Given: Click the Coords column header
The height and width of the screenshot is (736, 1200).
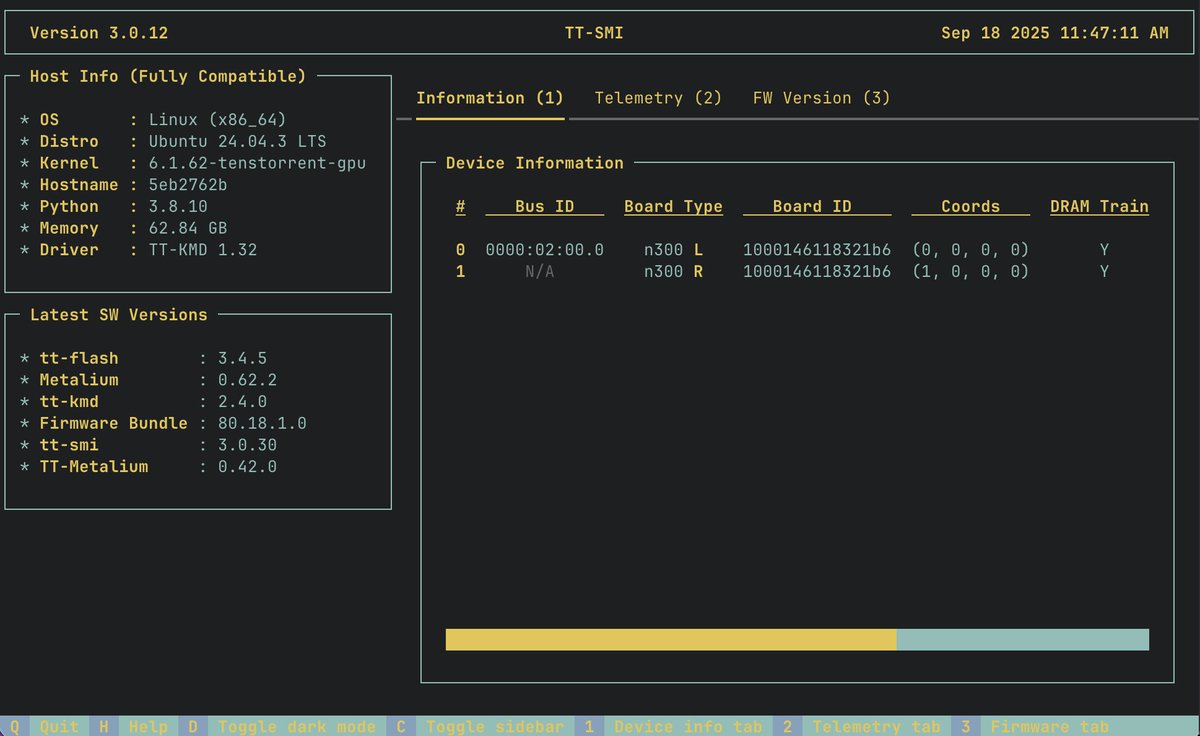Looking at the screenshot, I should click(x=970, y=206).
